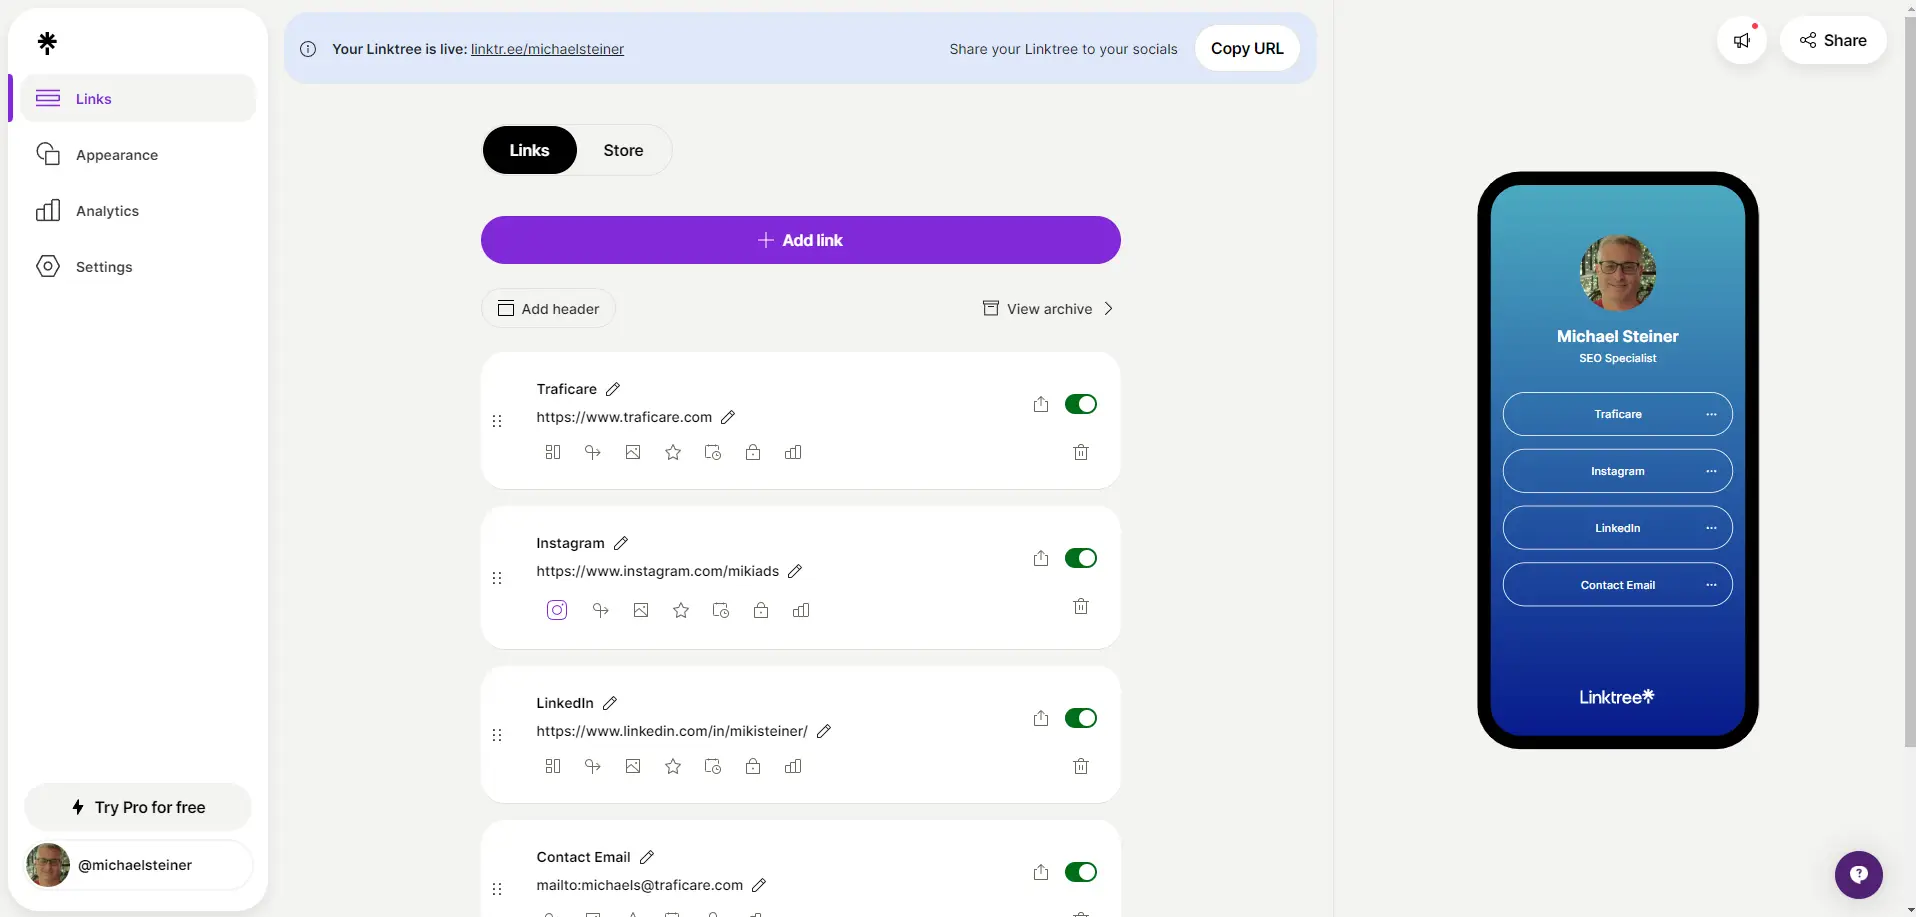Go to Links in the sidebar
The height and width of the screenshot is (917, 1916).
(138, 98)
